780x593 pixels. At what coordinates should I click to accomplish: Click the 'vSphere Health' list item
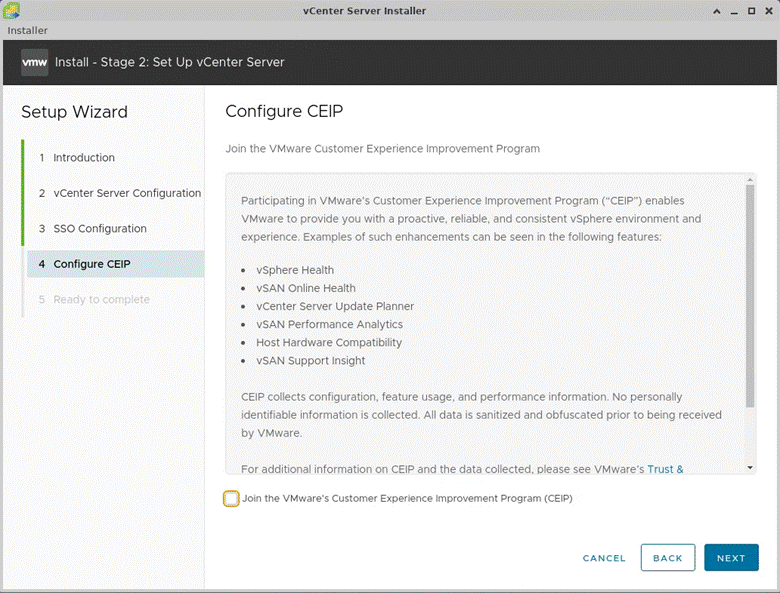(295, 270)
